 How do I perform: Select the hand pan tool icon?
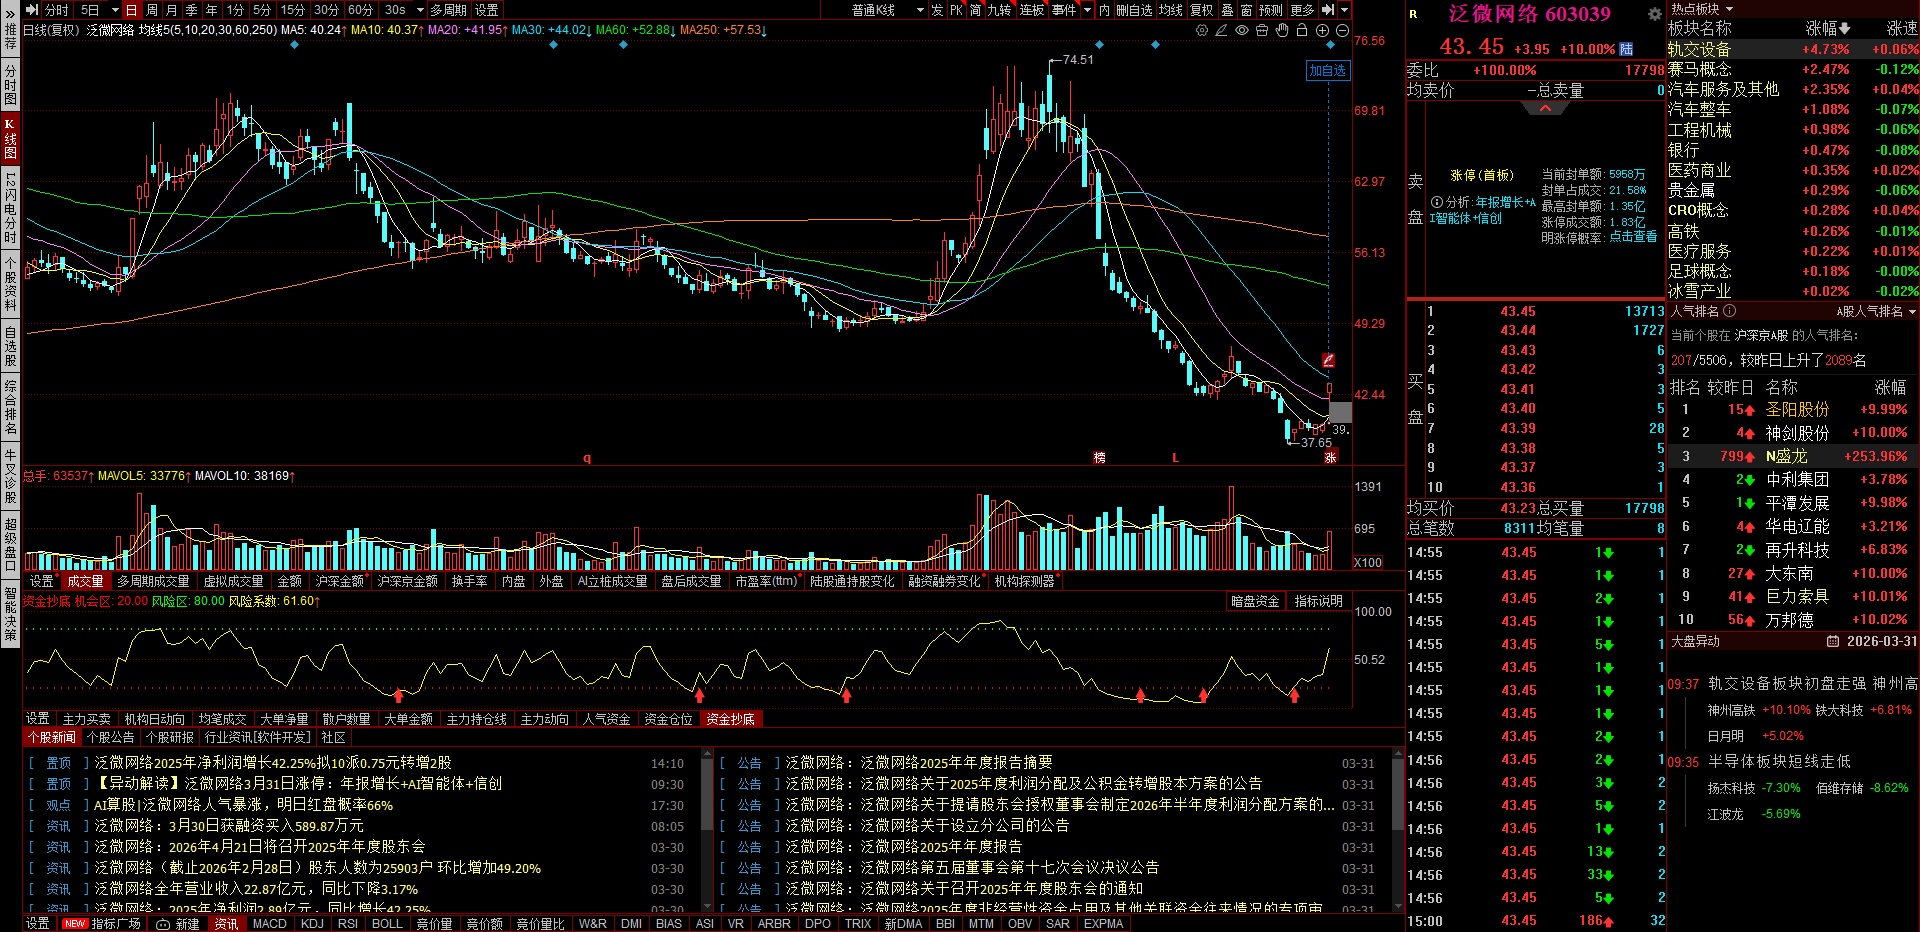1281,30
